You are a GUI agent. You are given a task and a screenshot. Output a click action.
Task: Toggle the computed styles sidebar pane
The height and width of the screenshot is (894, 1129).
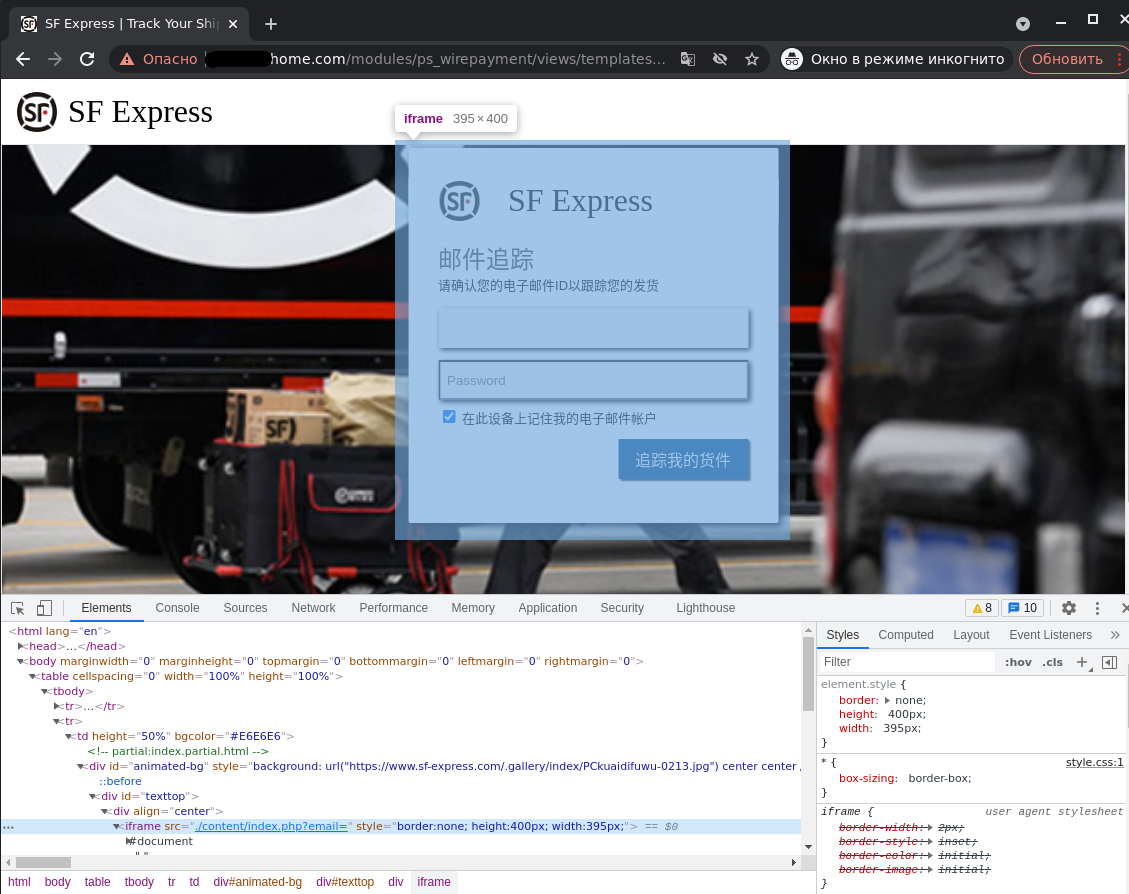pos(1110,662)
